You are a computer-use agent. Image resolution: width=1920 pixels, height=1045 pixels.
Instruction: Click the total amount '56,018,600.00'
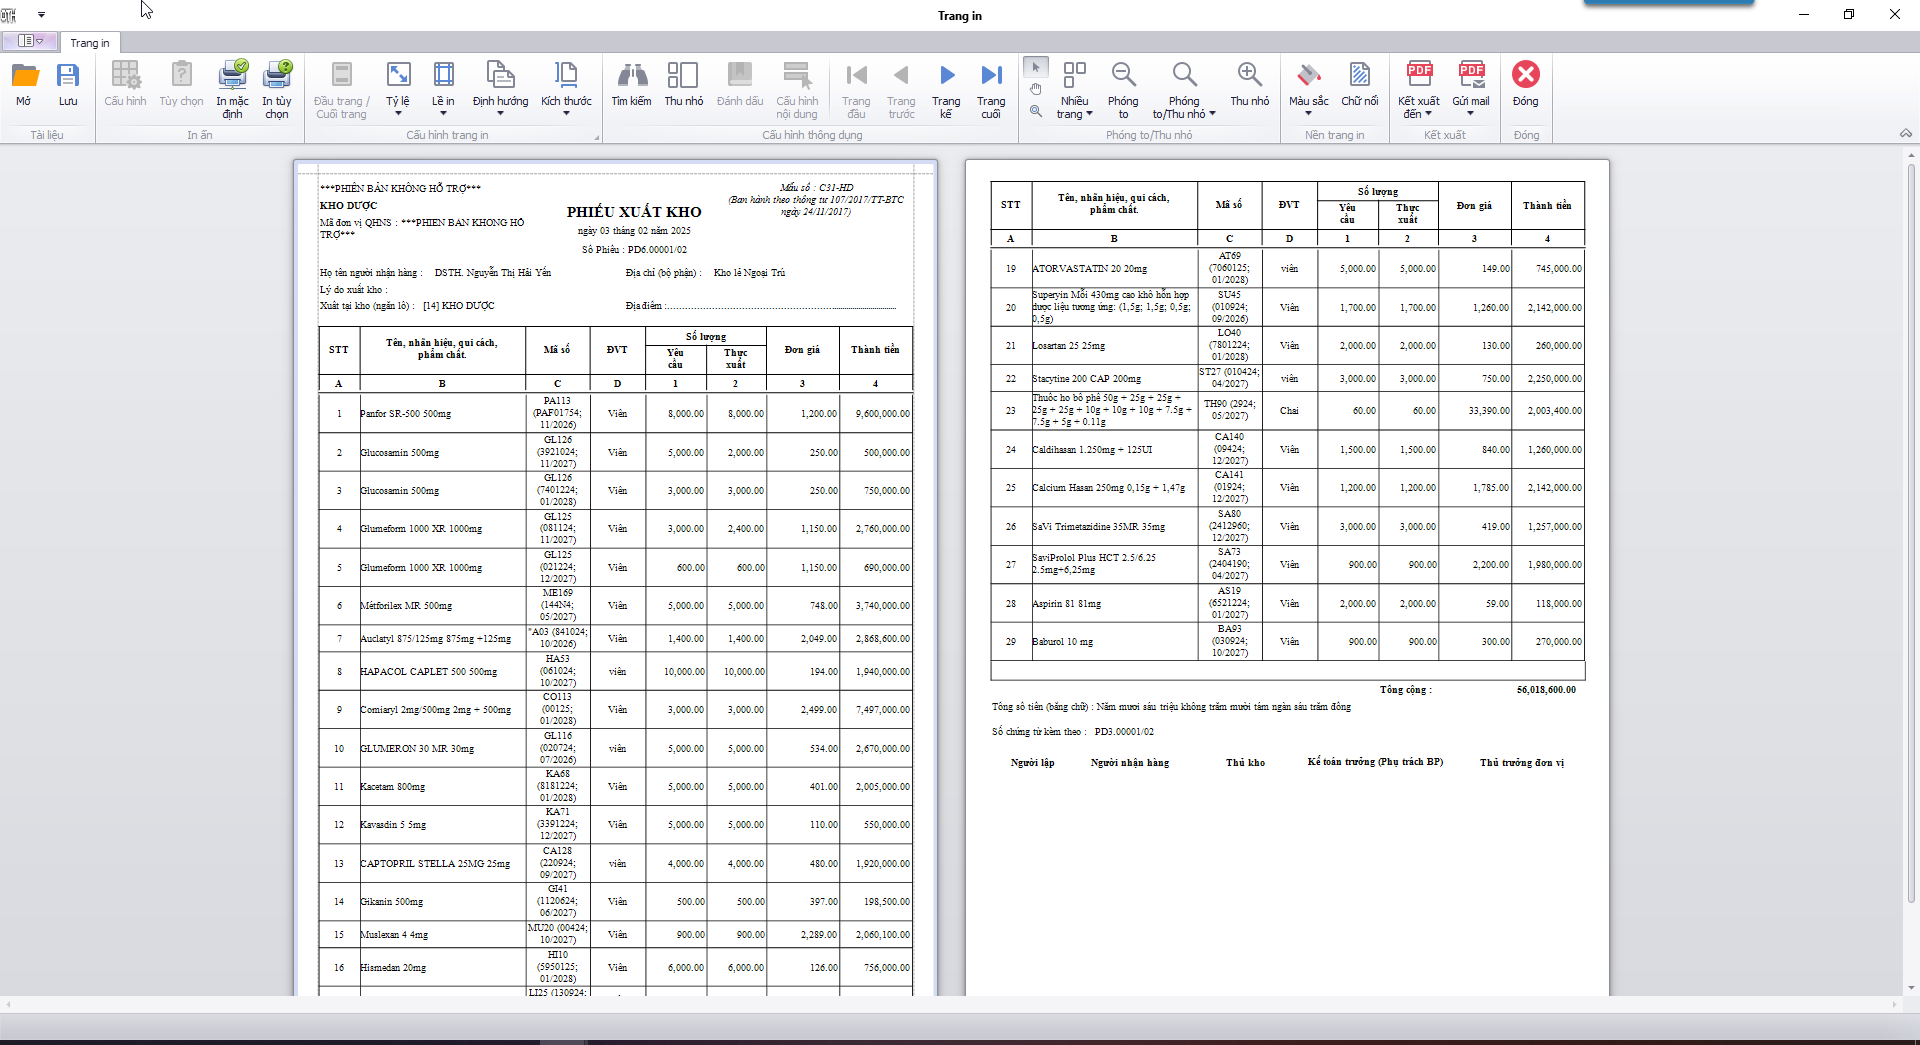(x=1546, y=690)
